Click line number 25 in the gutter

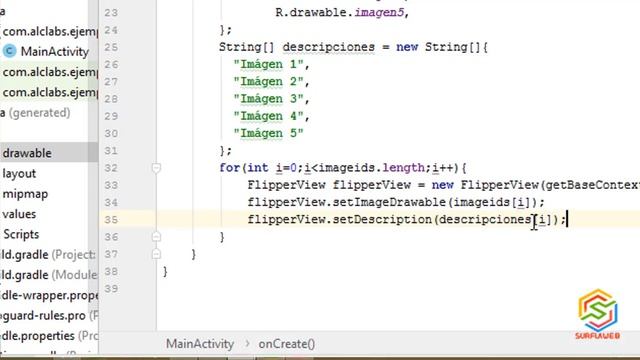(111, 47)
